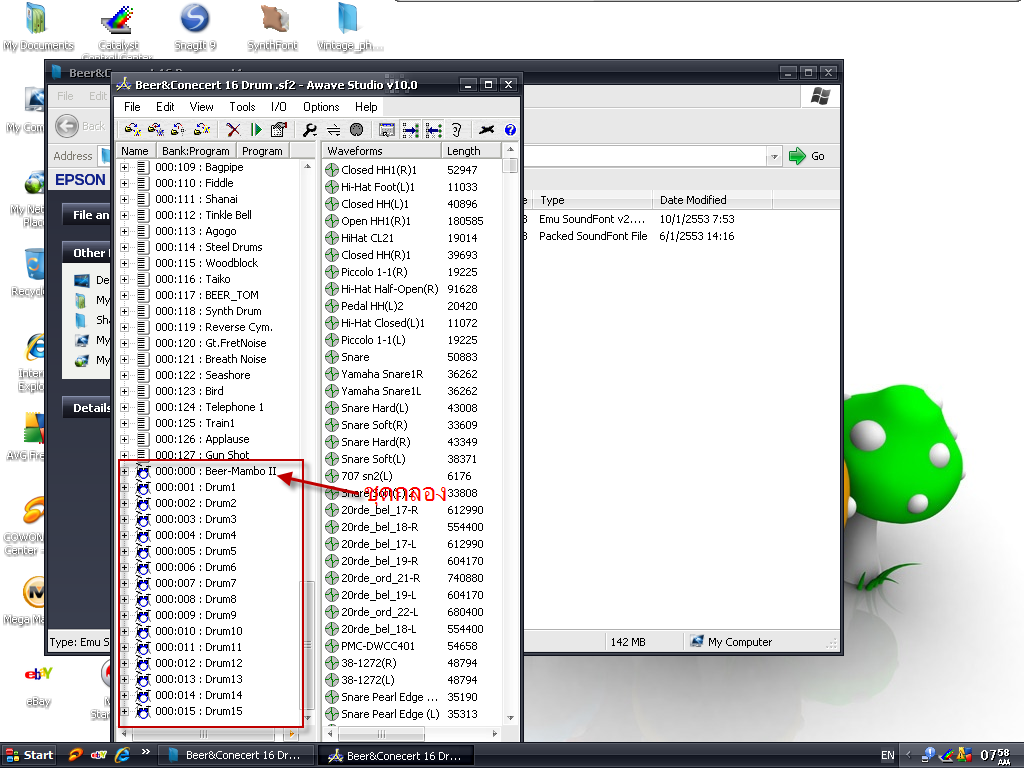Open the Explorer address bar dropdown
Screen dimensions: 1024x768
pos(774,156)
